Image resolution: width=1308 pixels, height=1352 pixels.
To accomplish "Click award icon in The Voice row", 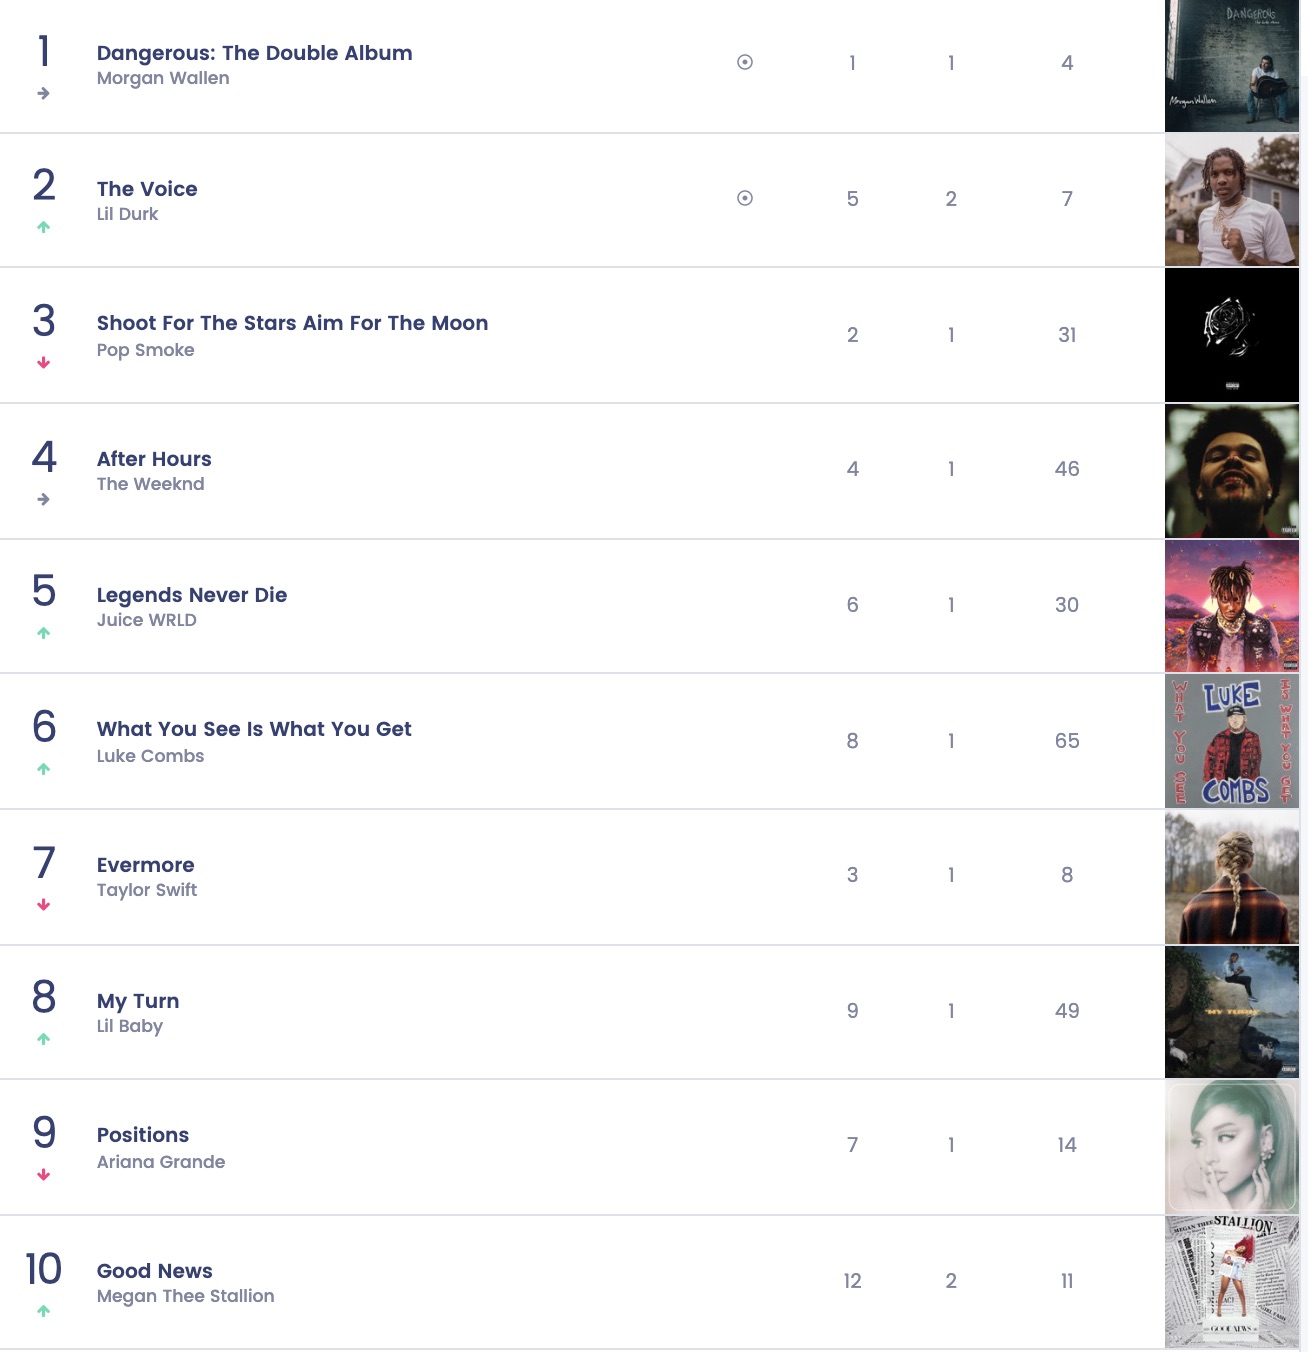I will point(745,198).
